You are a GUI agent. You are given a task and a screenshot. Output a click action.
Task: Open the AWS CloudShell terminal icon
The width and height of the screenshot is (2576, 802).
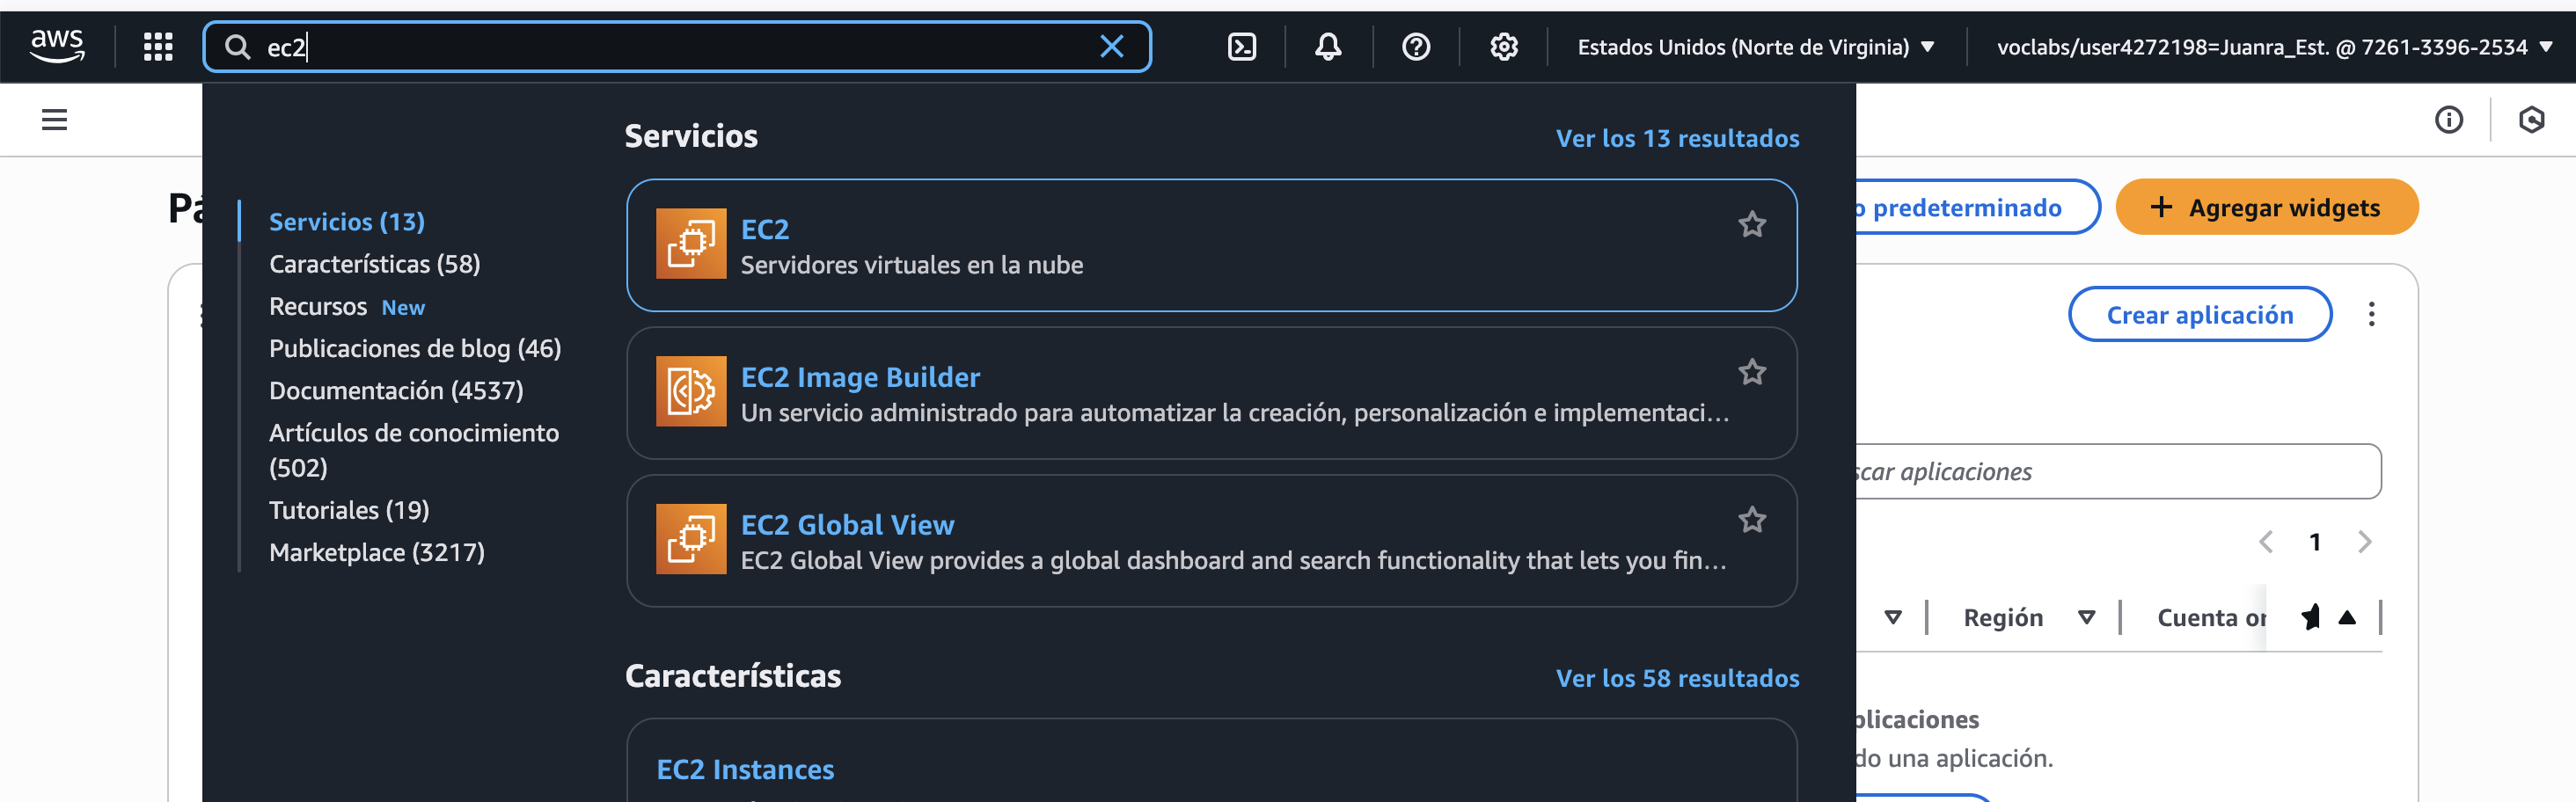coord(1241,46)
